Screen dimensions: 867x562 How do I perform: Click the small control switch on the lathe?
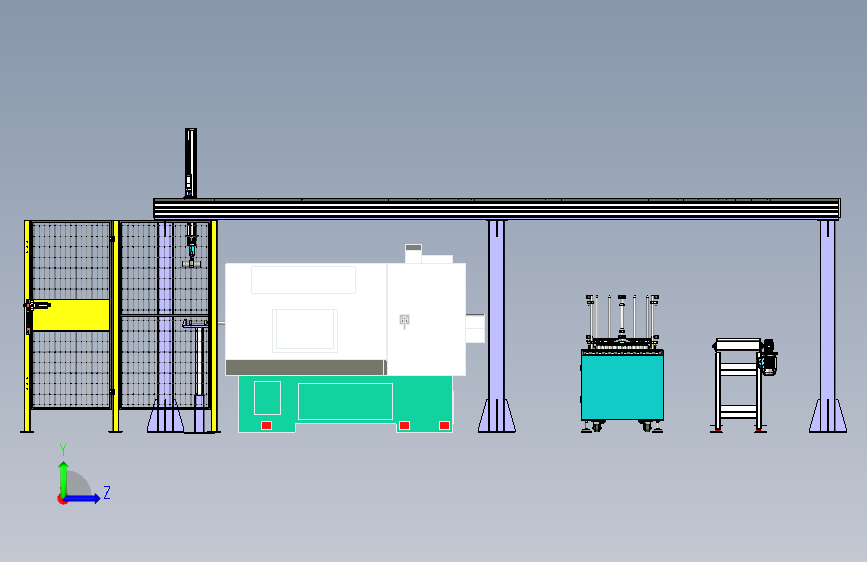pyautogui.click(x=404, y=320)
